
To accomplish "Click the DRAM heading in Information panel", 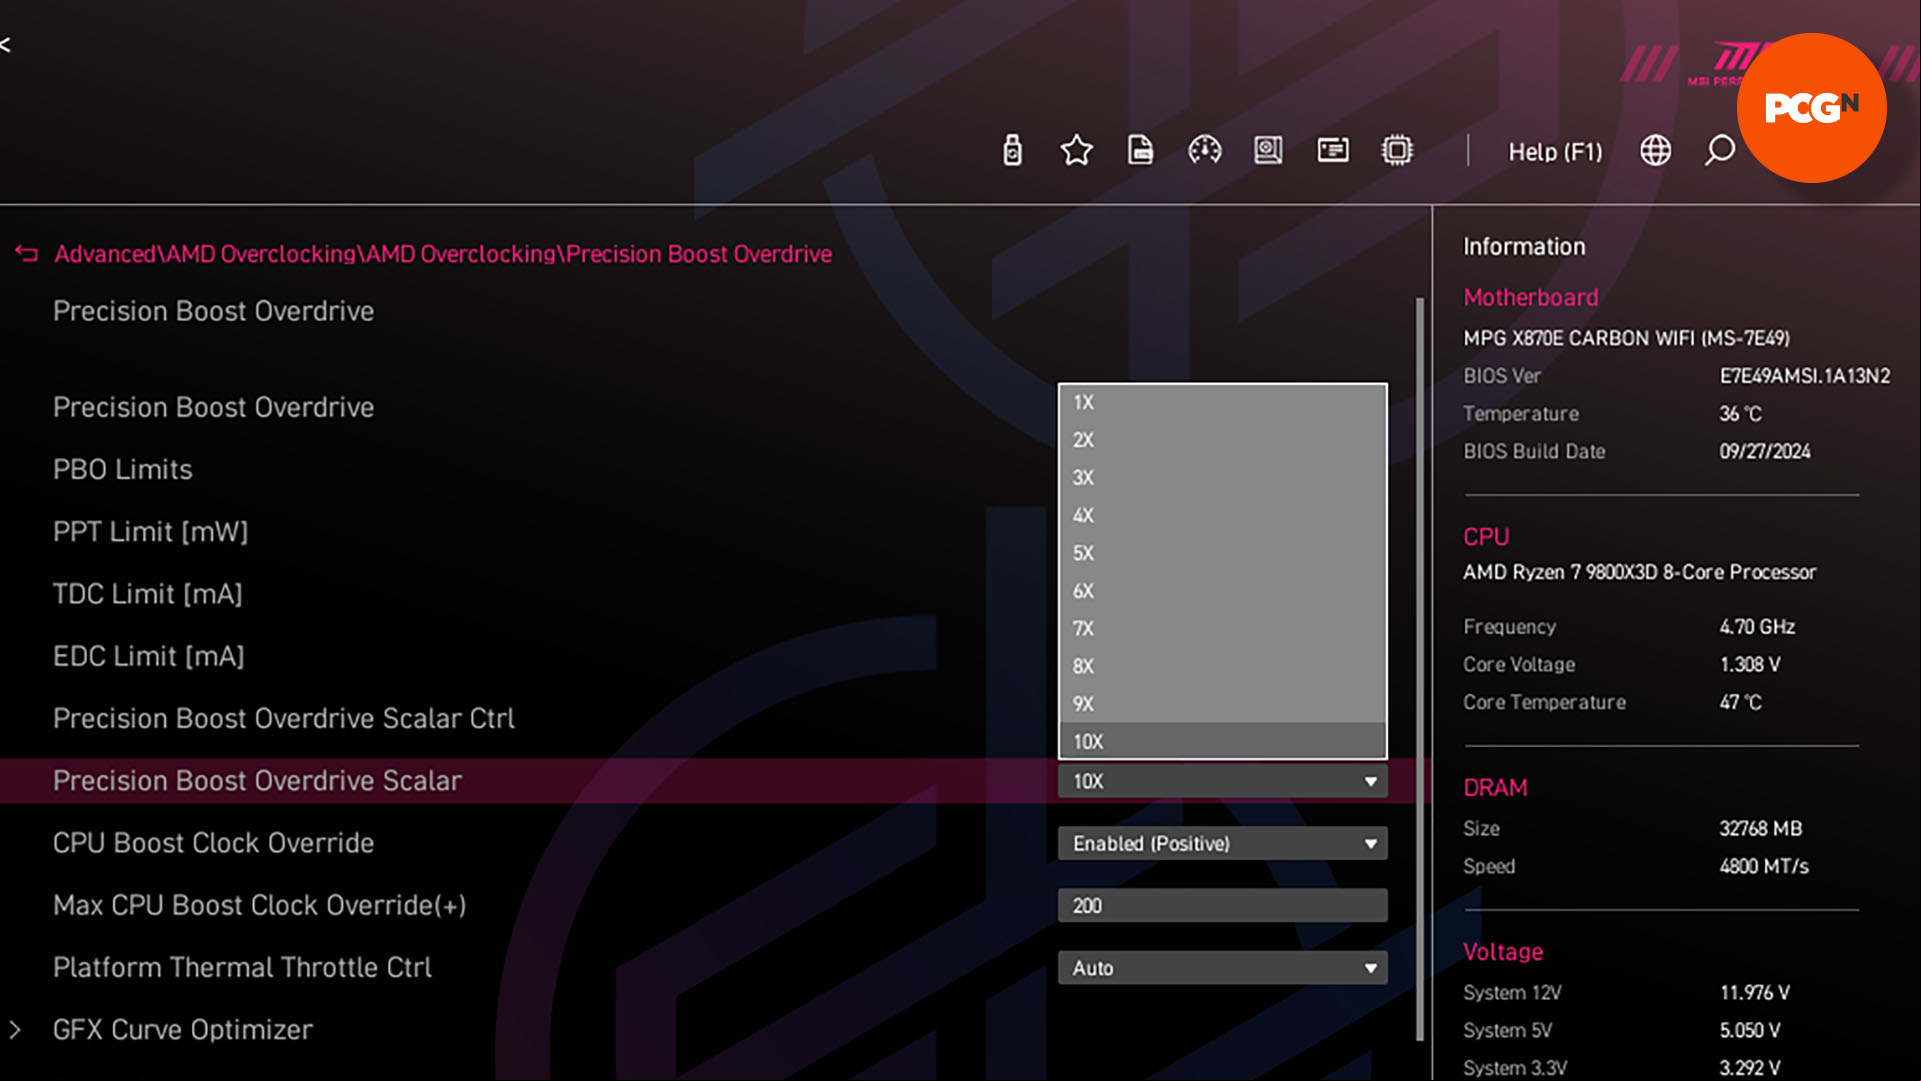I will pos(1495,788).
